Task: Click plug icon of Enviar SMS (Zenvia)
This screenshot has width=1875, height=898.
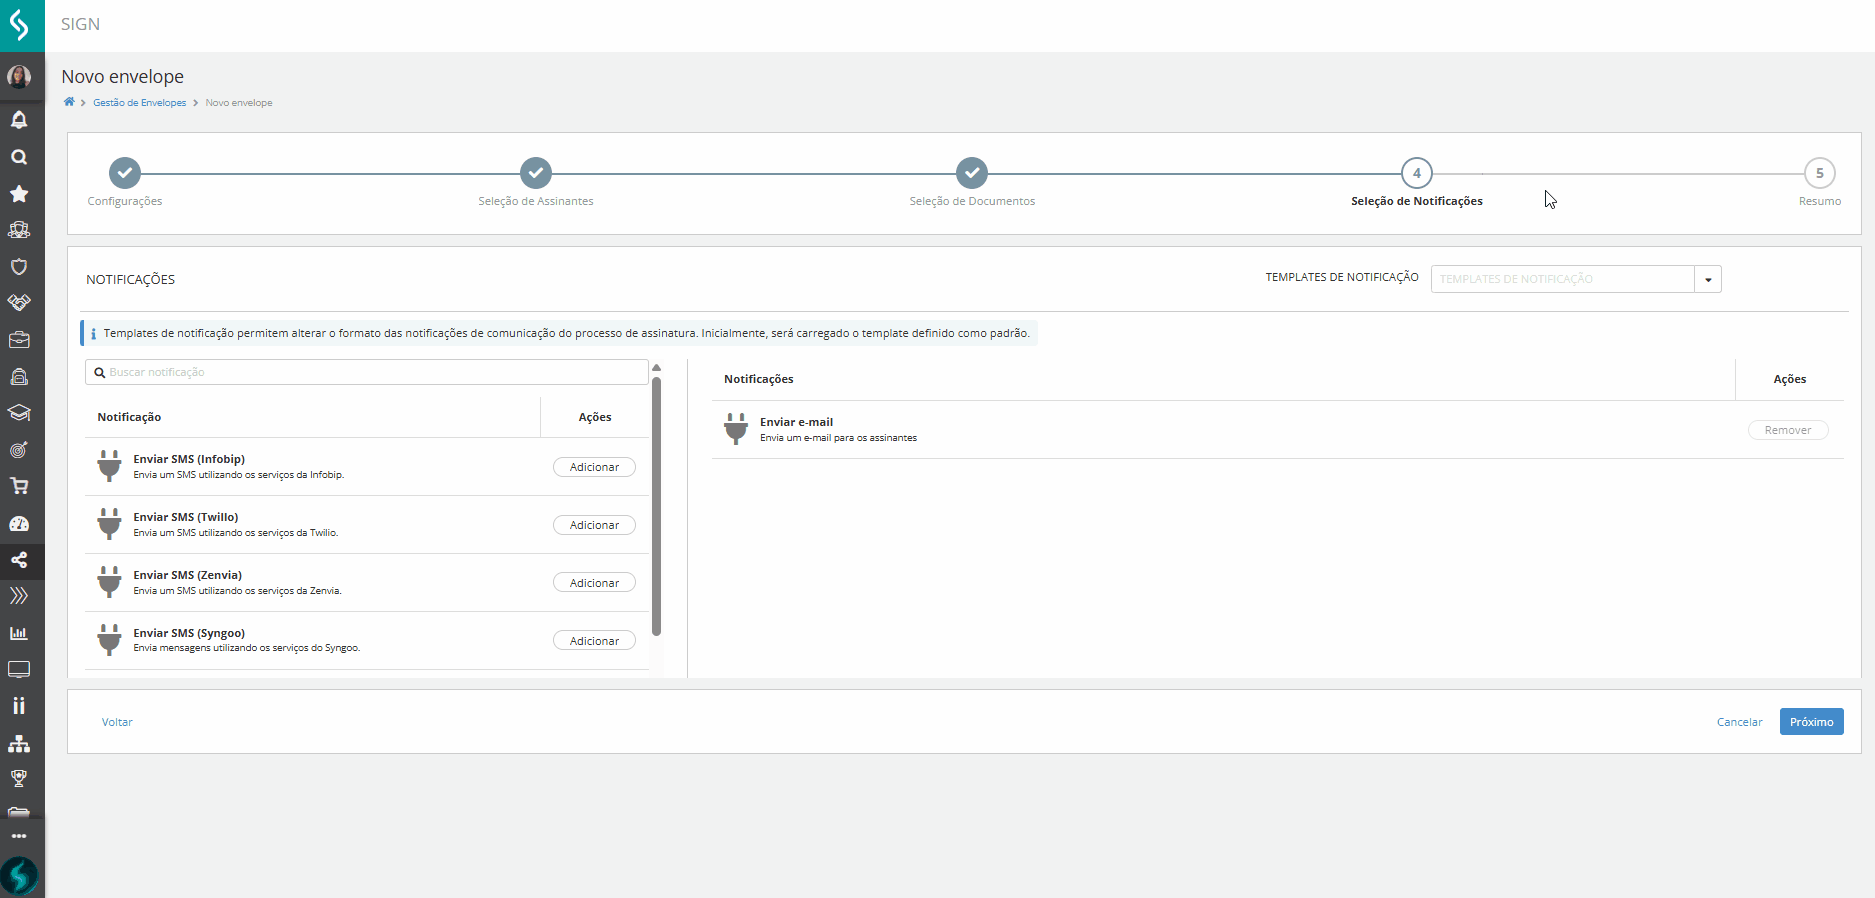Action: click(x=110, y=582)
